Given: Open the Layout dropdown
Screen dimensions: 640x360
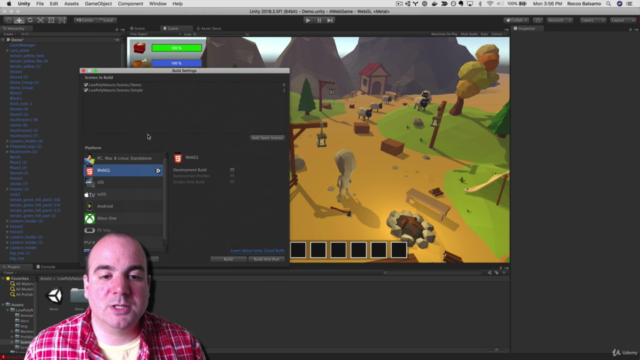Looking at the screenshot, I should pyautogui.click(x=622, y=20).
